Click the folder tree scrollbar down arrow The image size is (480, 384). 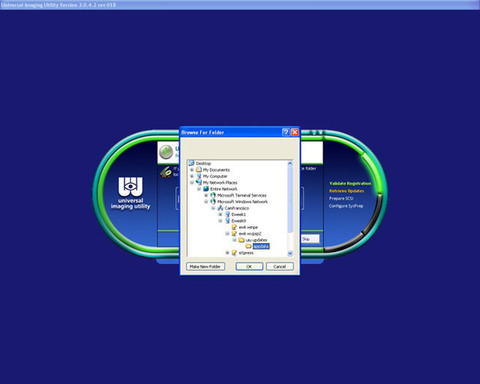(290, 253)
